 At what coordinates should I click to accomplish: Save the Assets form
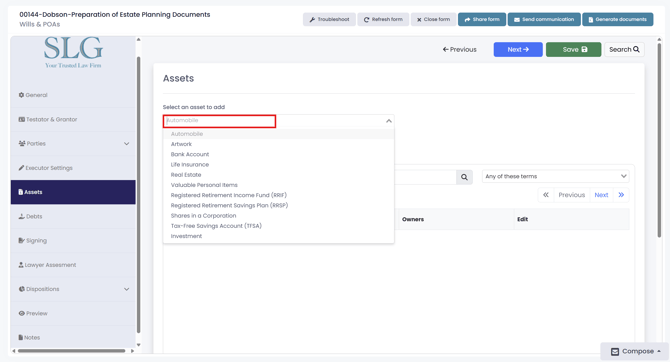[x=573, y=50]
